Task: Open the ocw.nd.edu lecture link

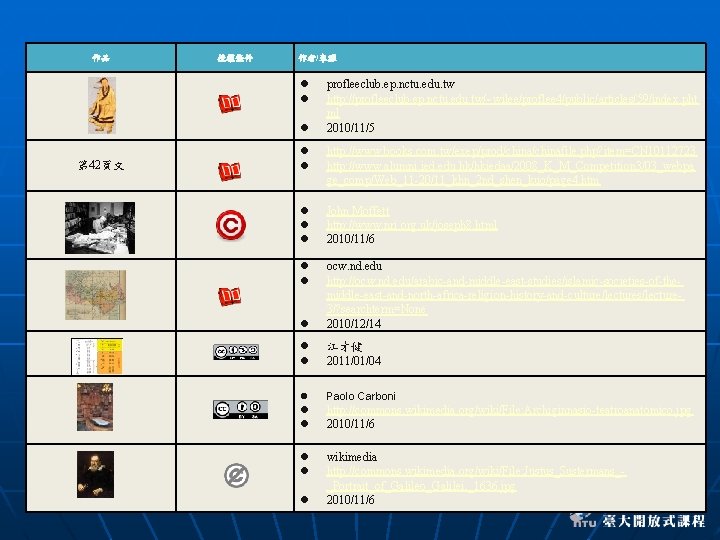Action: [x=505, y=295]
